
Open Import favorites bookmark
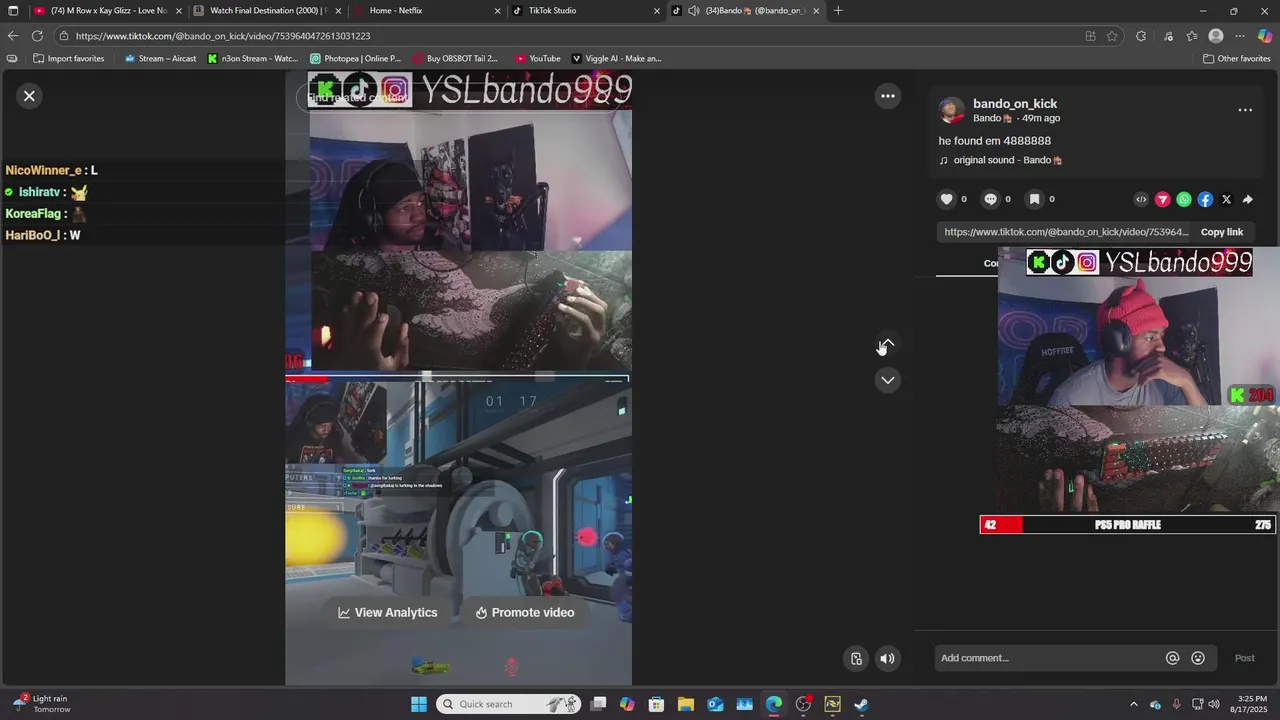(68, 59)
